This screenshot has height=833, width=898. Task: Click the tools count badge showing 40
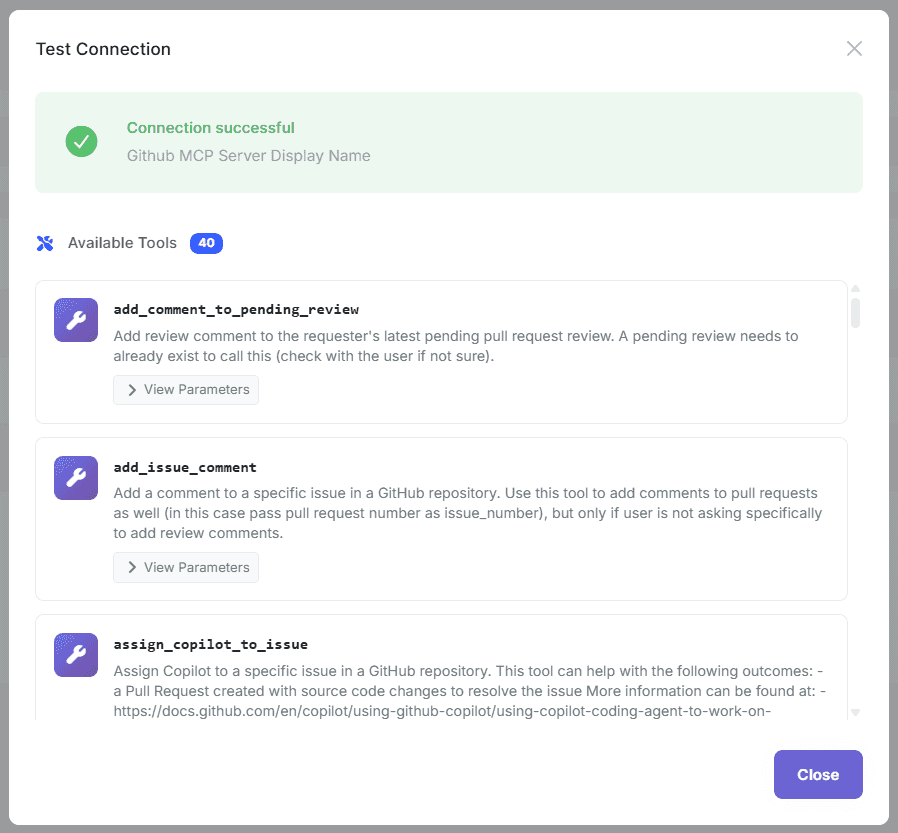coord(206,243)
